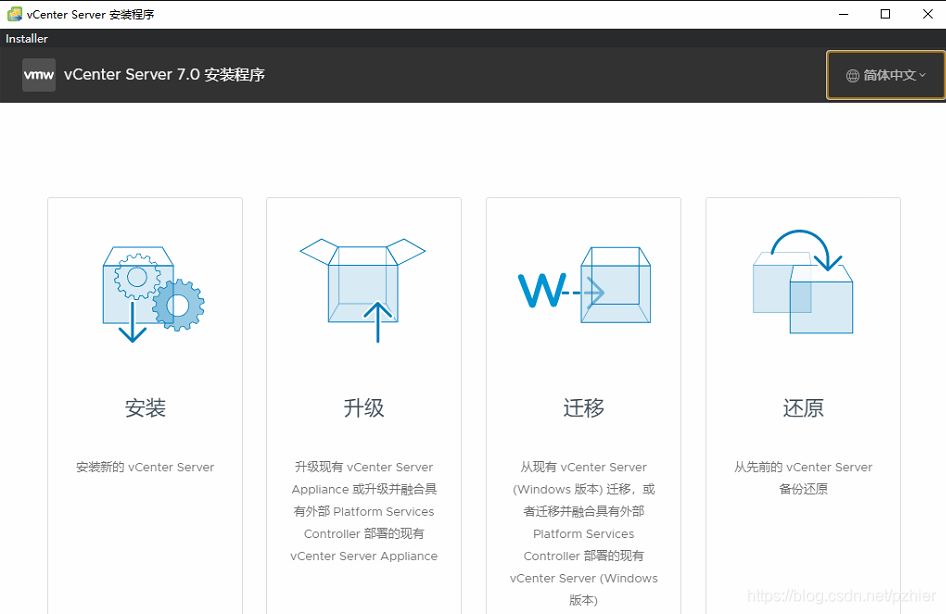
Task: Click the vmw logo in header
Action: (x=39, y=75)
